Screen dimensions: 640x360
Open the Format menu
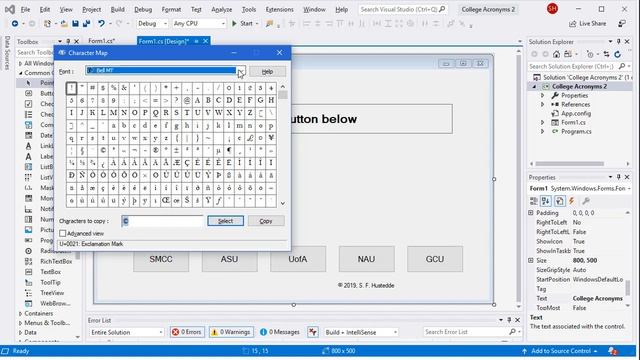click(x=171, y=9)
